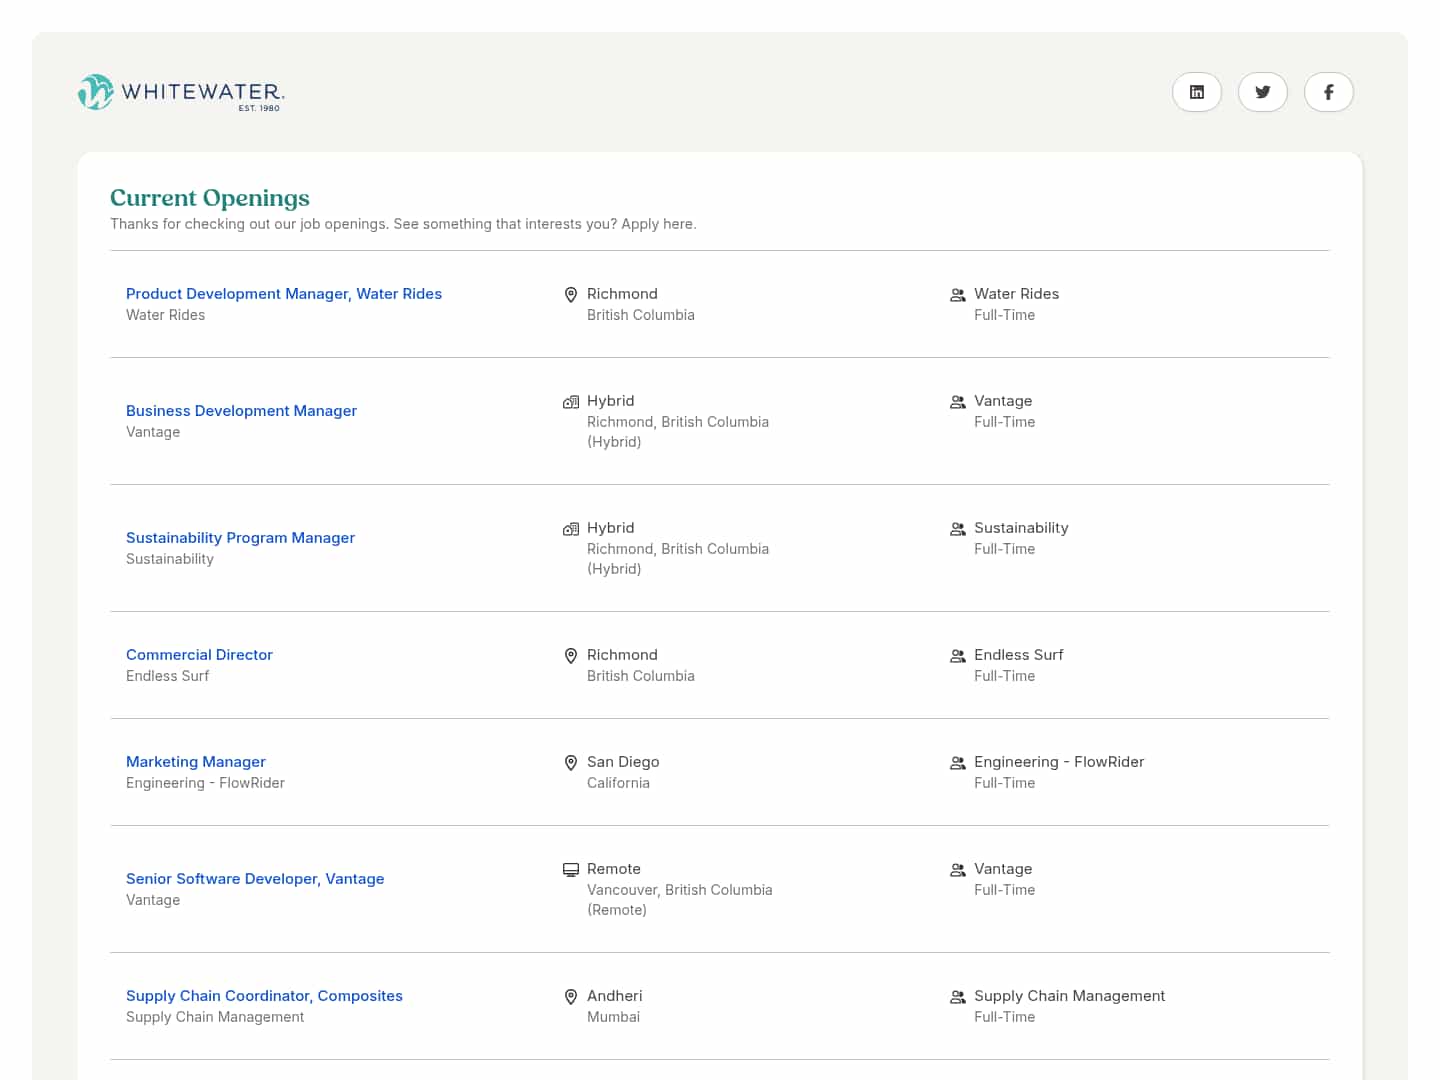Open the WhiteWater Facebook page icon
The image size is (1440, 1080).
(1328, 92)
